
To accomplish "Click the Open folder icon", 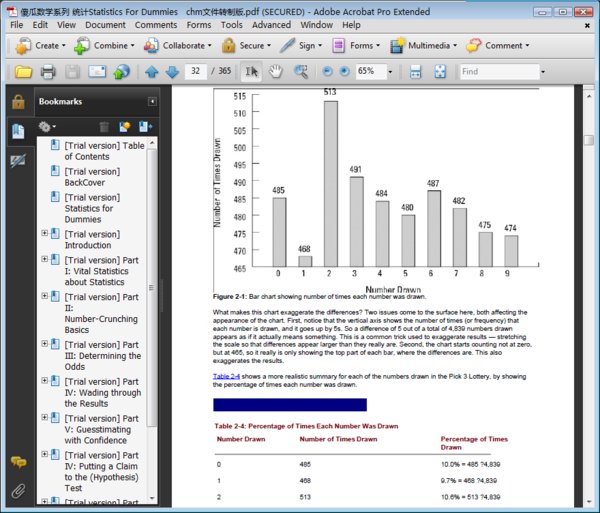I will coord(23,72).
